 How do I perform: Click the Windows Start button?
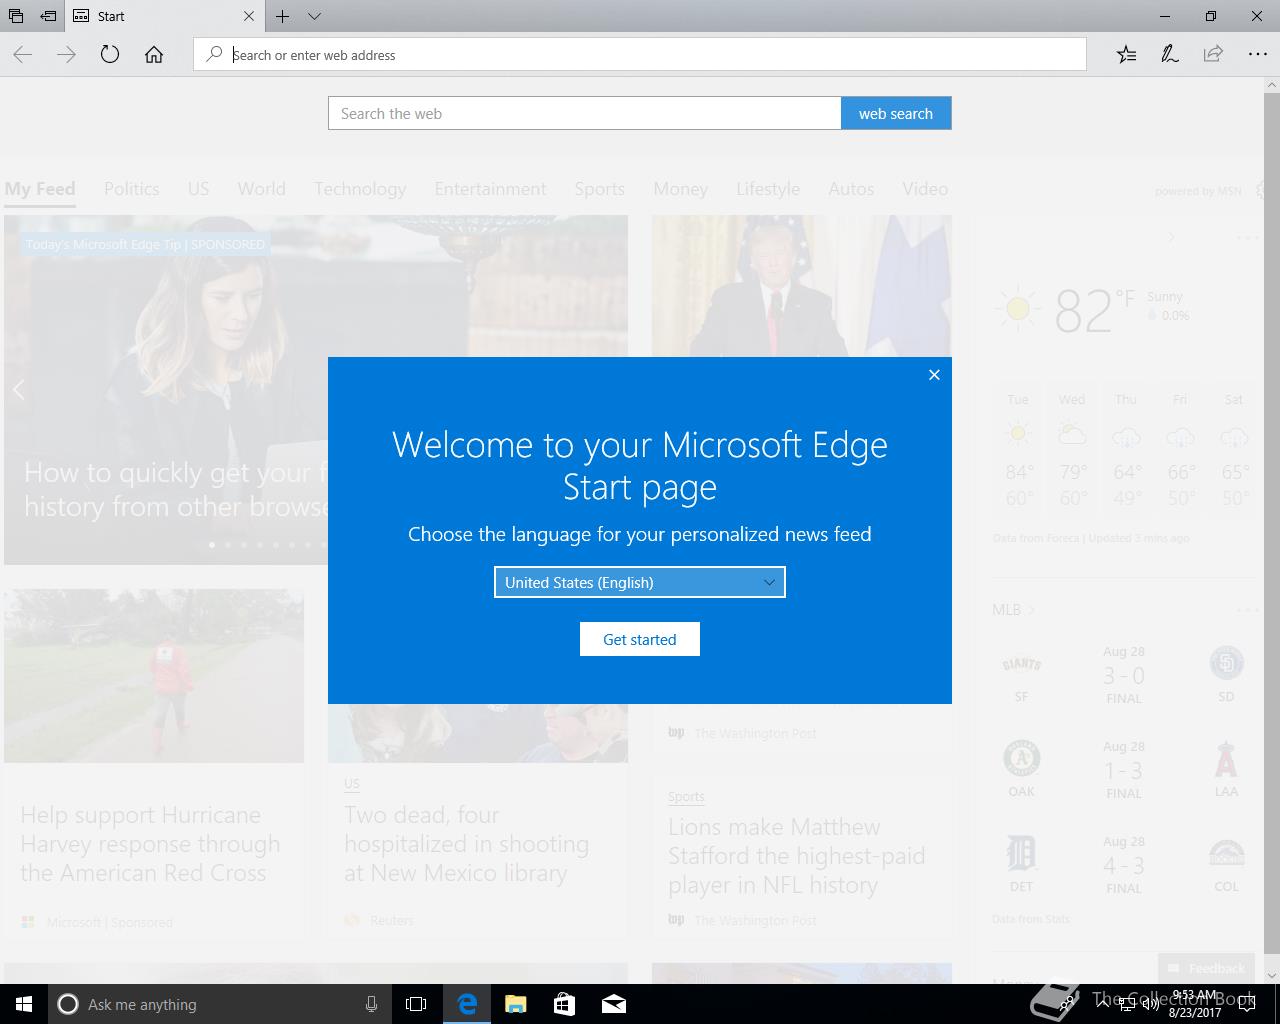click(x=24, y=1004)
